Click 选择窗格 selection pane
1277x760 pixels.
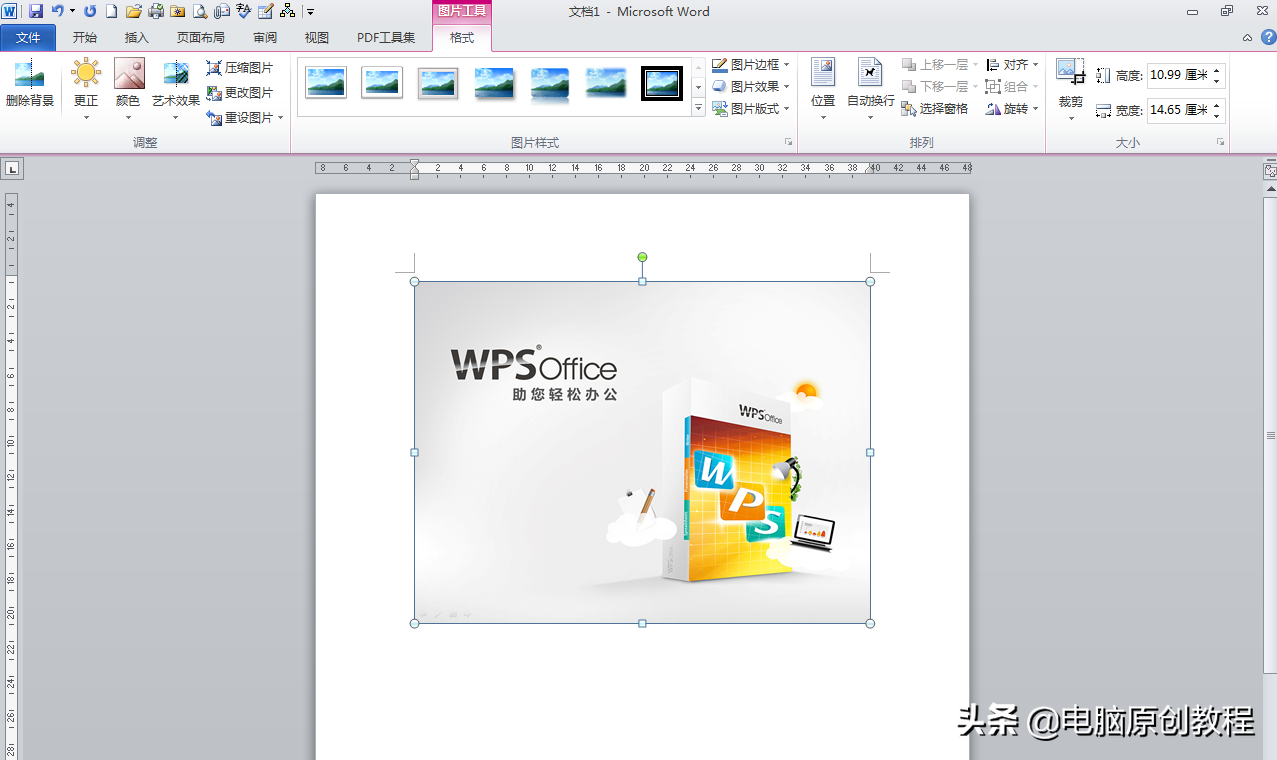click(x=935, y=109)
